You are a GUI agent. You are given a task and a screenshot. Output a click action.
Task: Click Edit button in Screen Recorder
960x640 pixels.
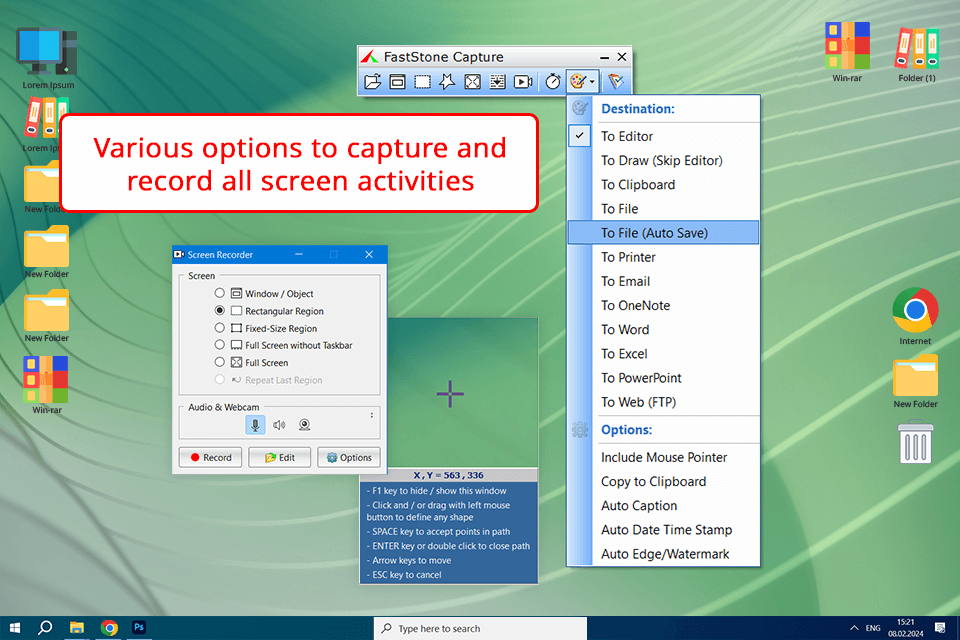(x=280, y=457)
